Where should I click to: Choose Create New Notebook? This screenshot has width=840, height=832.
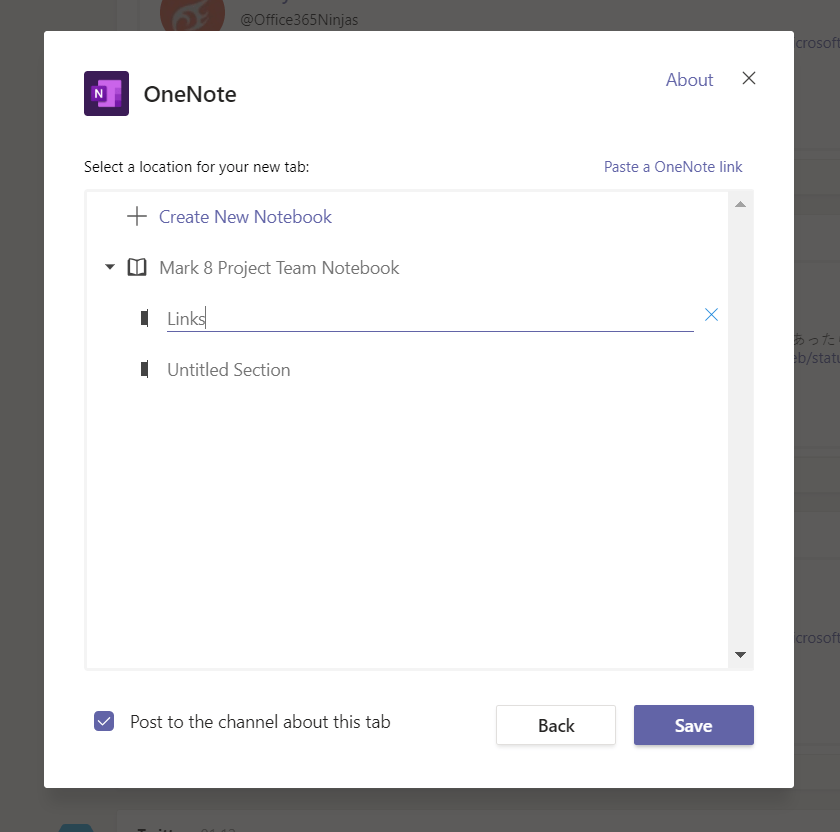click(x=245, y=217)
